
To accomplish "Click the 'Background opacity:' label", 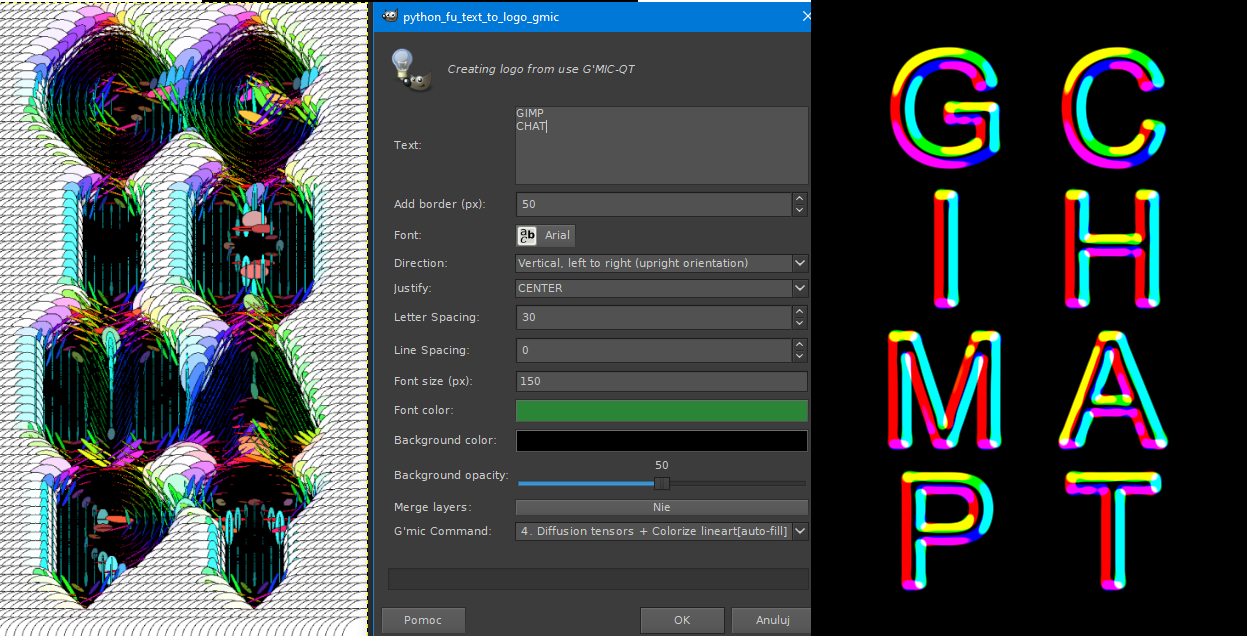I will point(451,475).
